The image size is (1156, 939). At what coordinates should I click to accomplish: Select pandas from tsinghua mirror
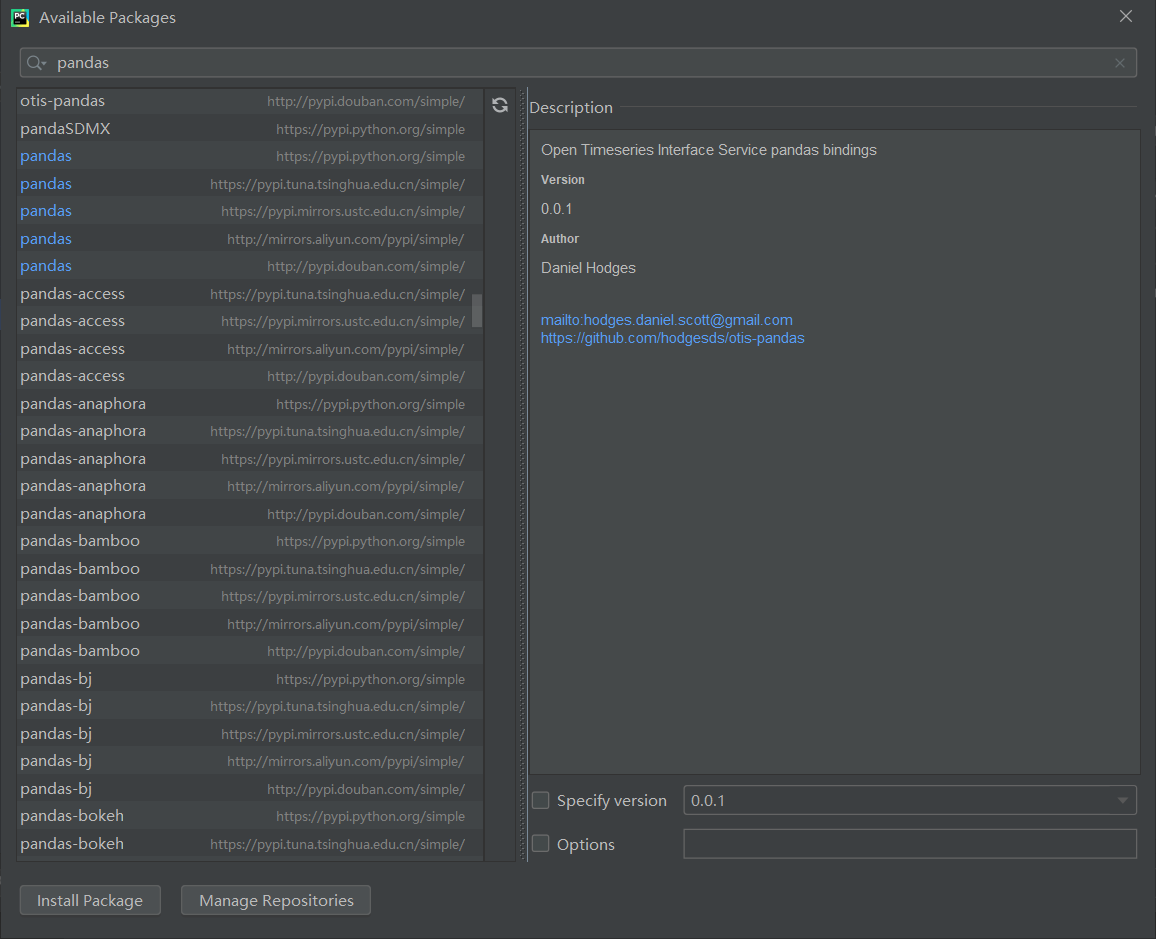tap(251, 184)
